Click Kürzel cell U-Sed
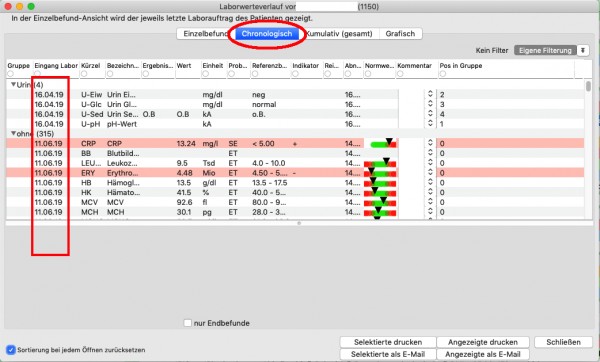 (x=92, y=114)
